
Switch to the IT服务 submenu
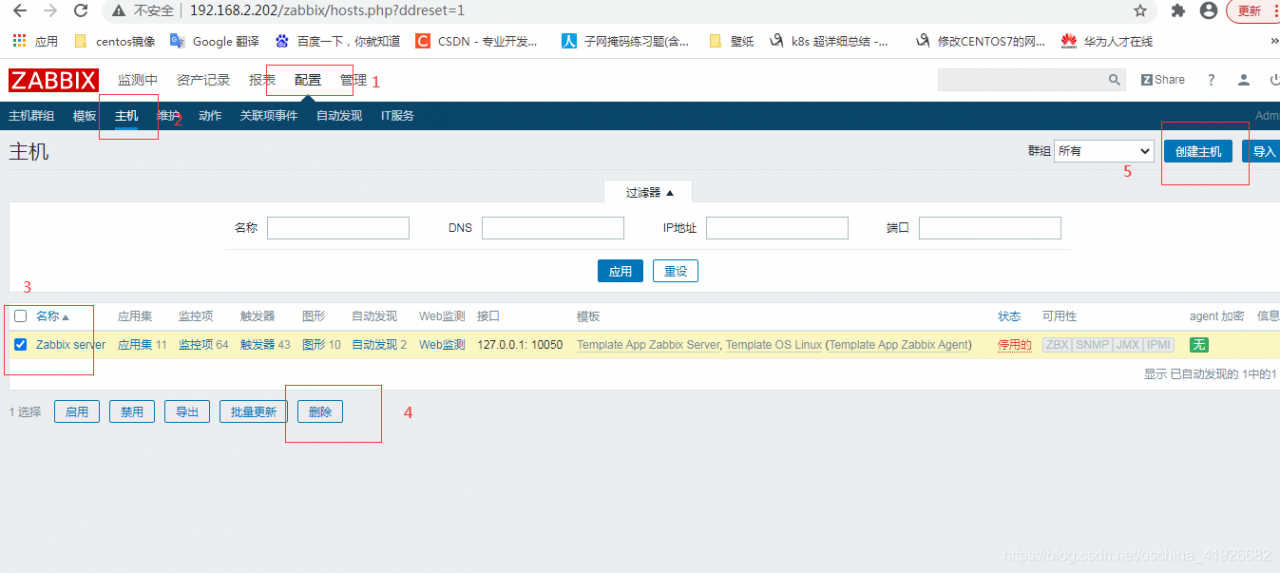(x=397, y=116)
